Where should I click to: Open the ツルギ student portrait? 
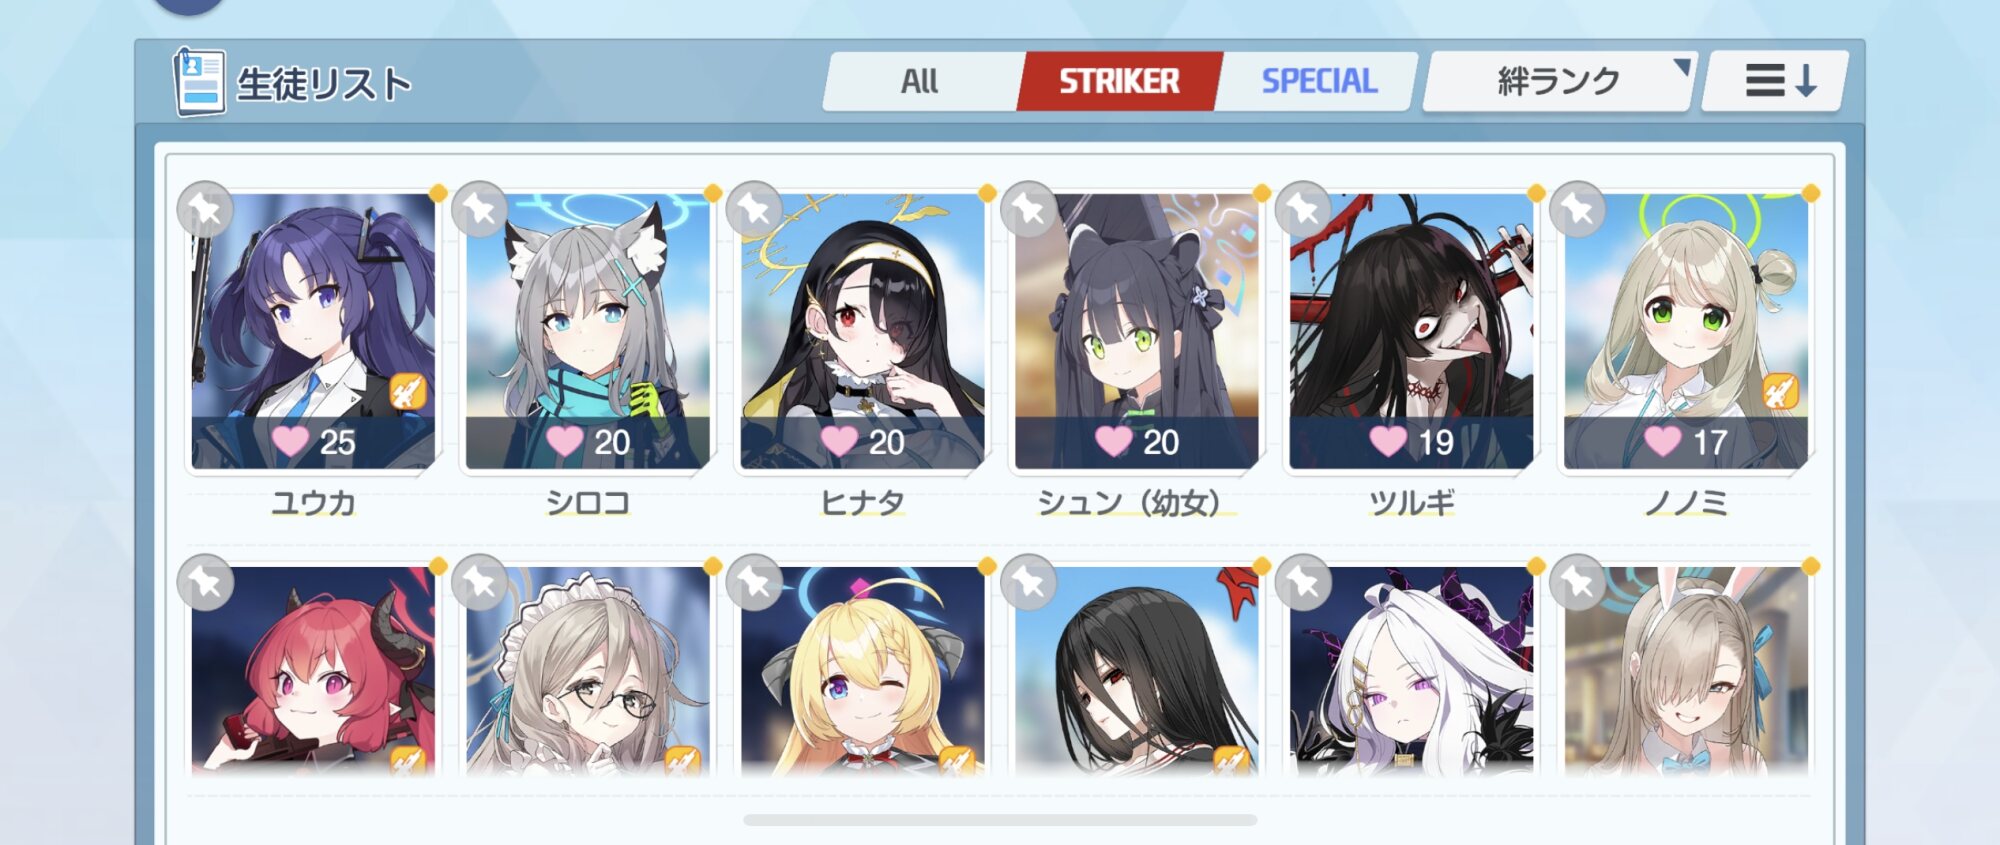coord(1411,331)
